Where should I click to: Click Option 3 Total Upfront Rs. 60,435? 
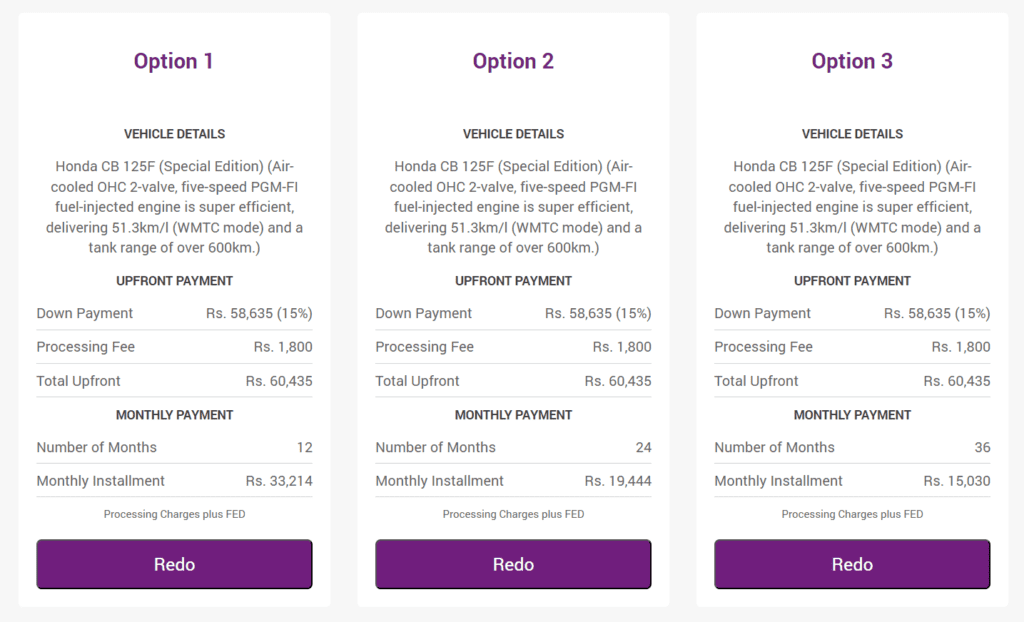pos(957,381)
